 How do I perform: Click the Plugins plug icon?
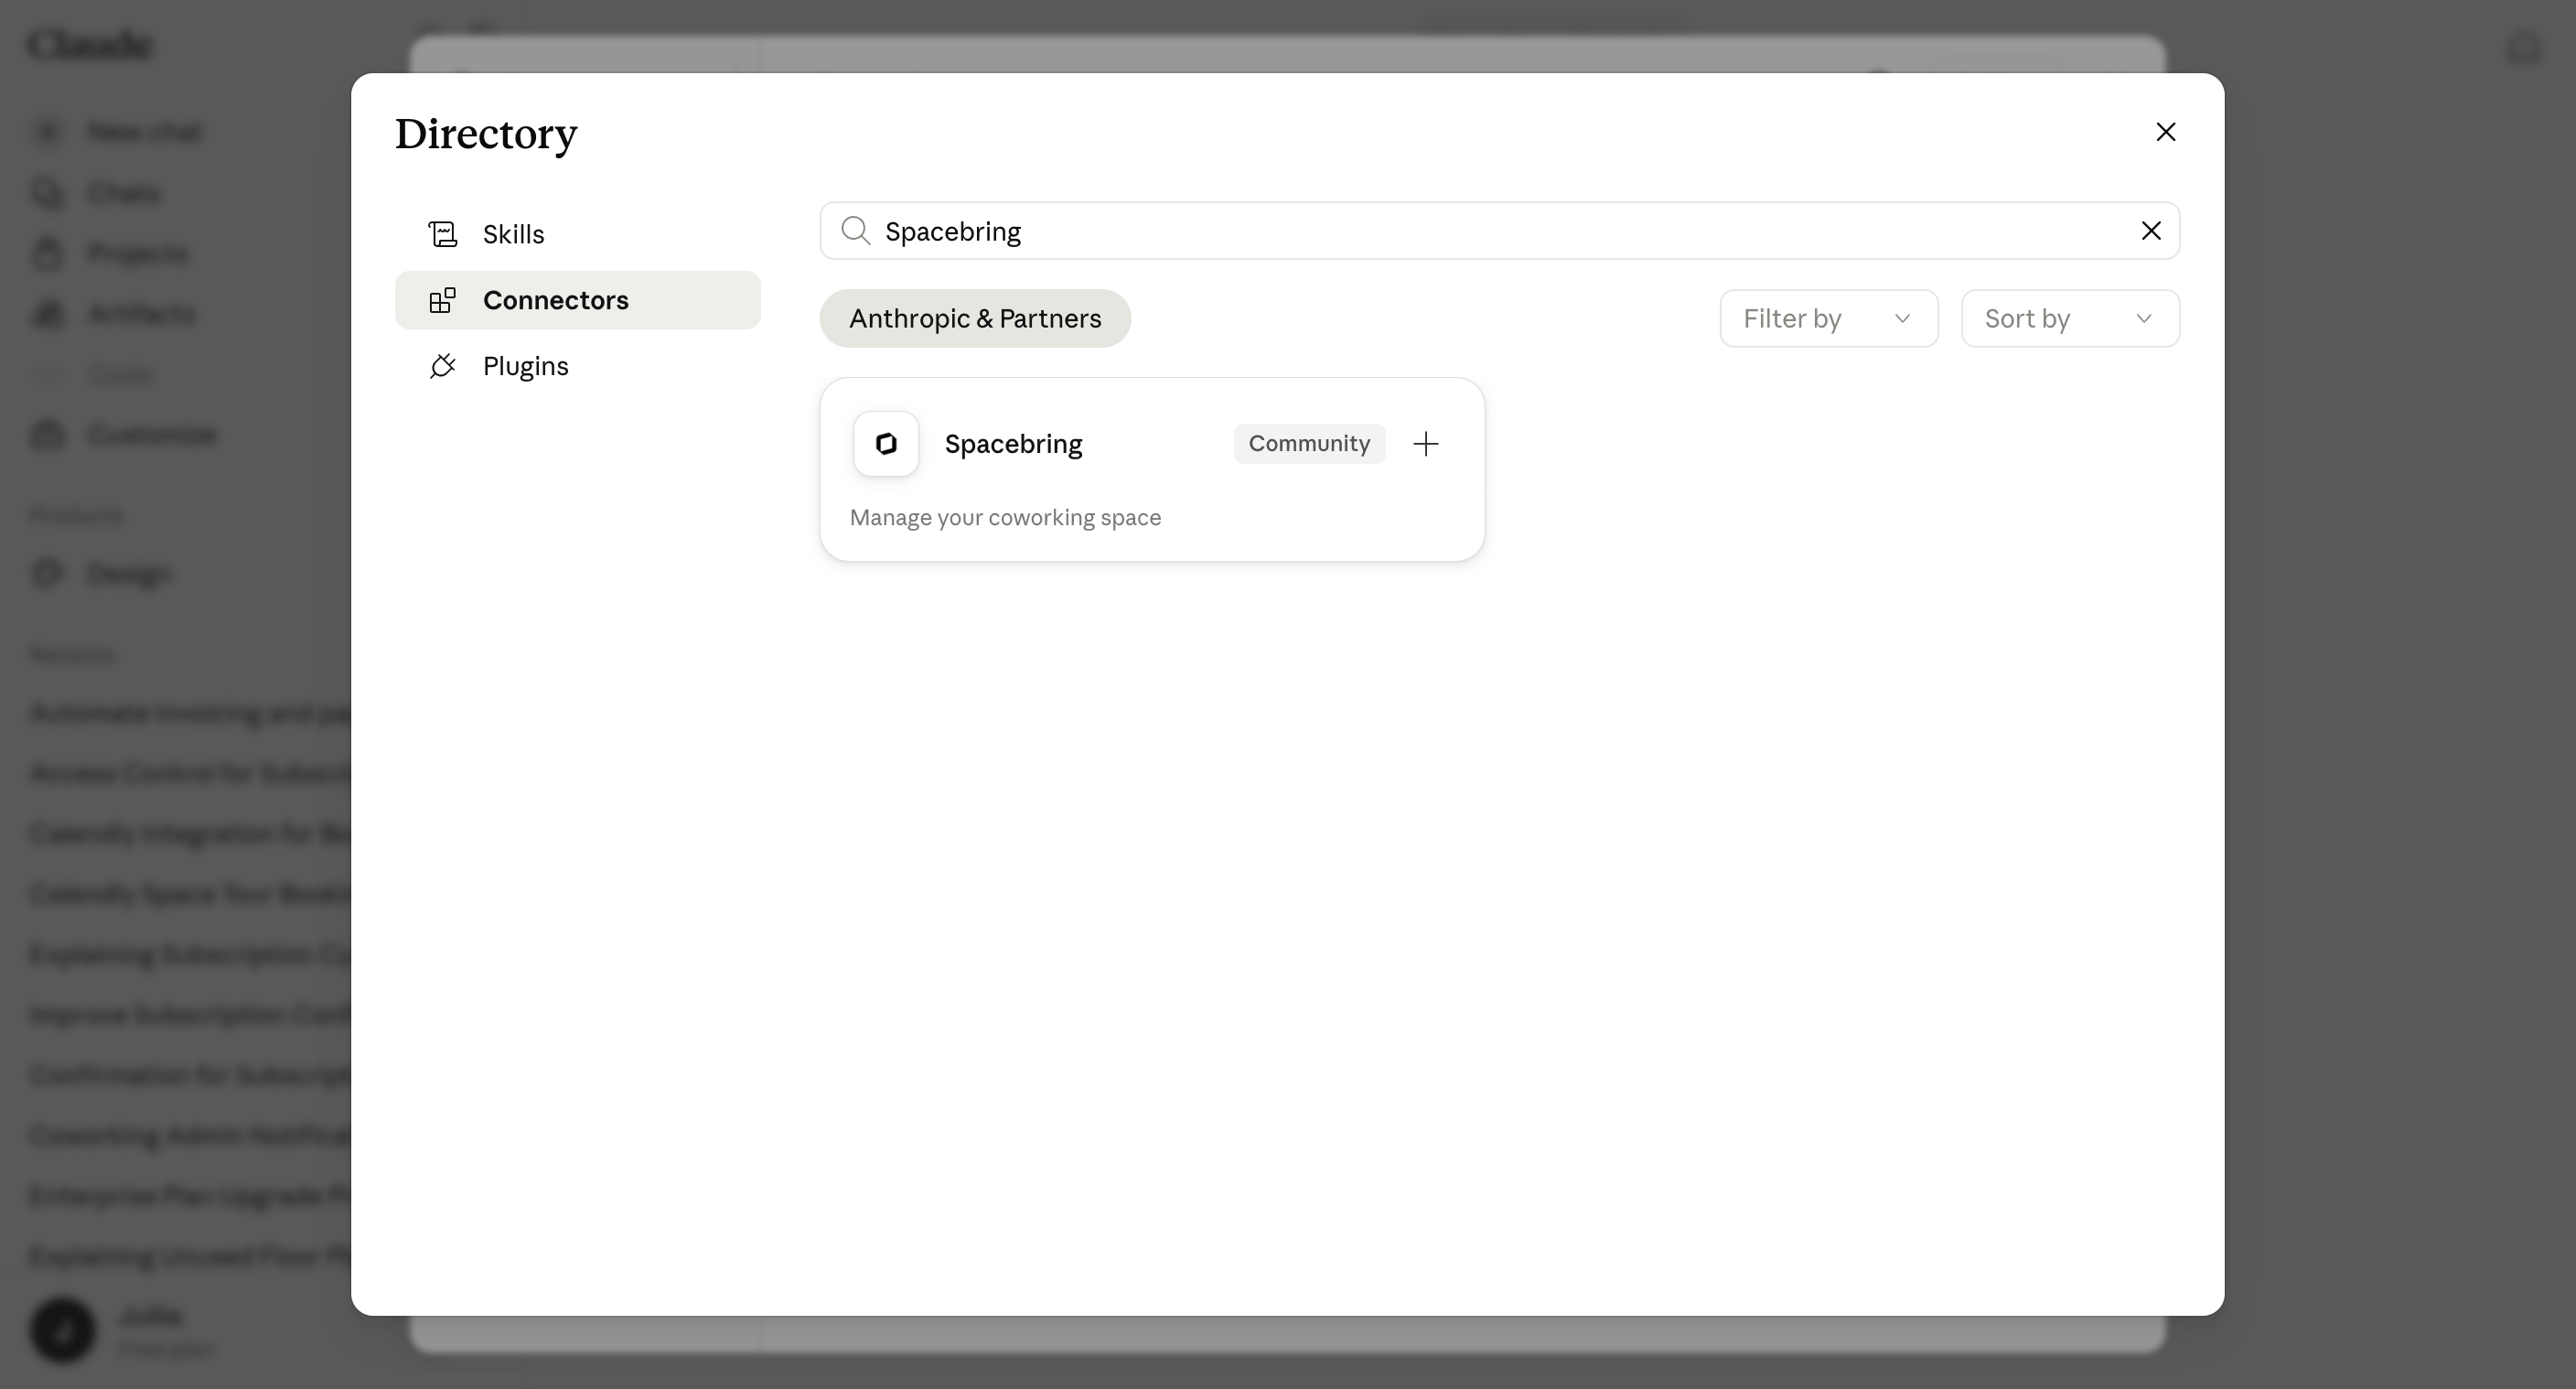(443, 366)
